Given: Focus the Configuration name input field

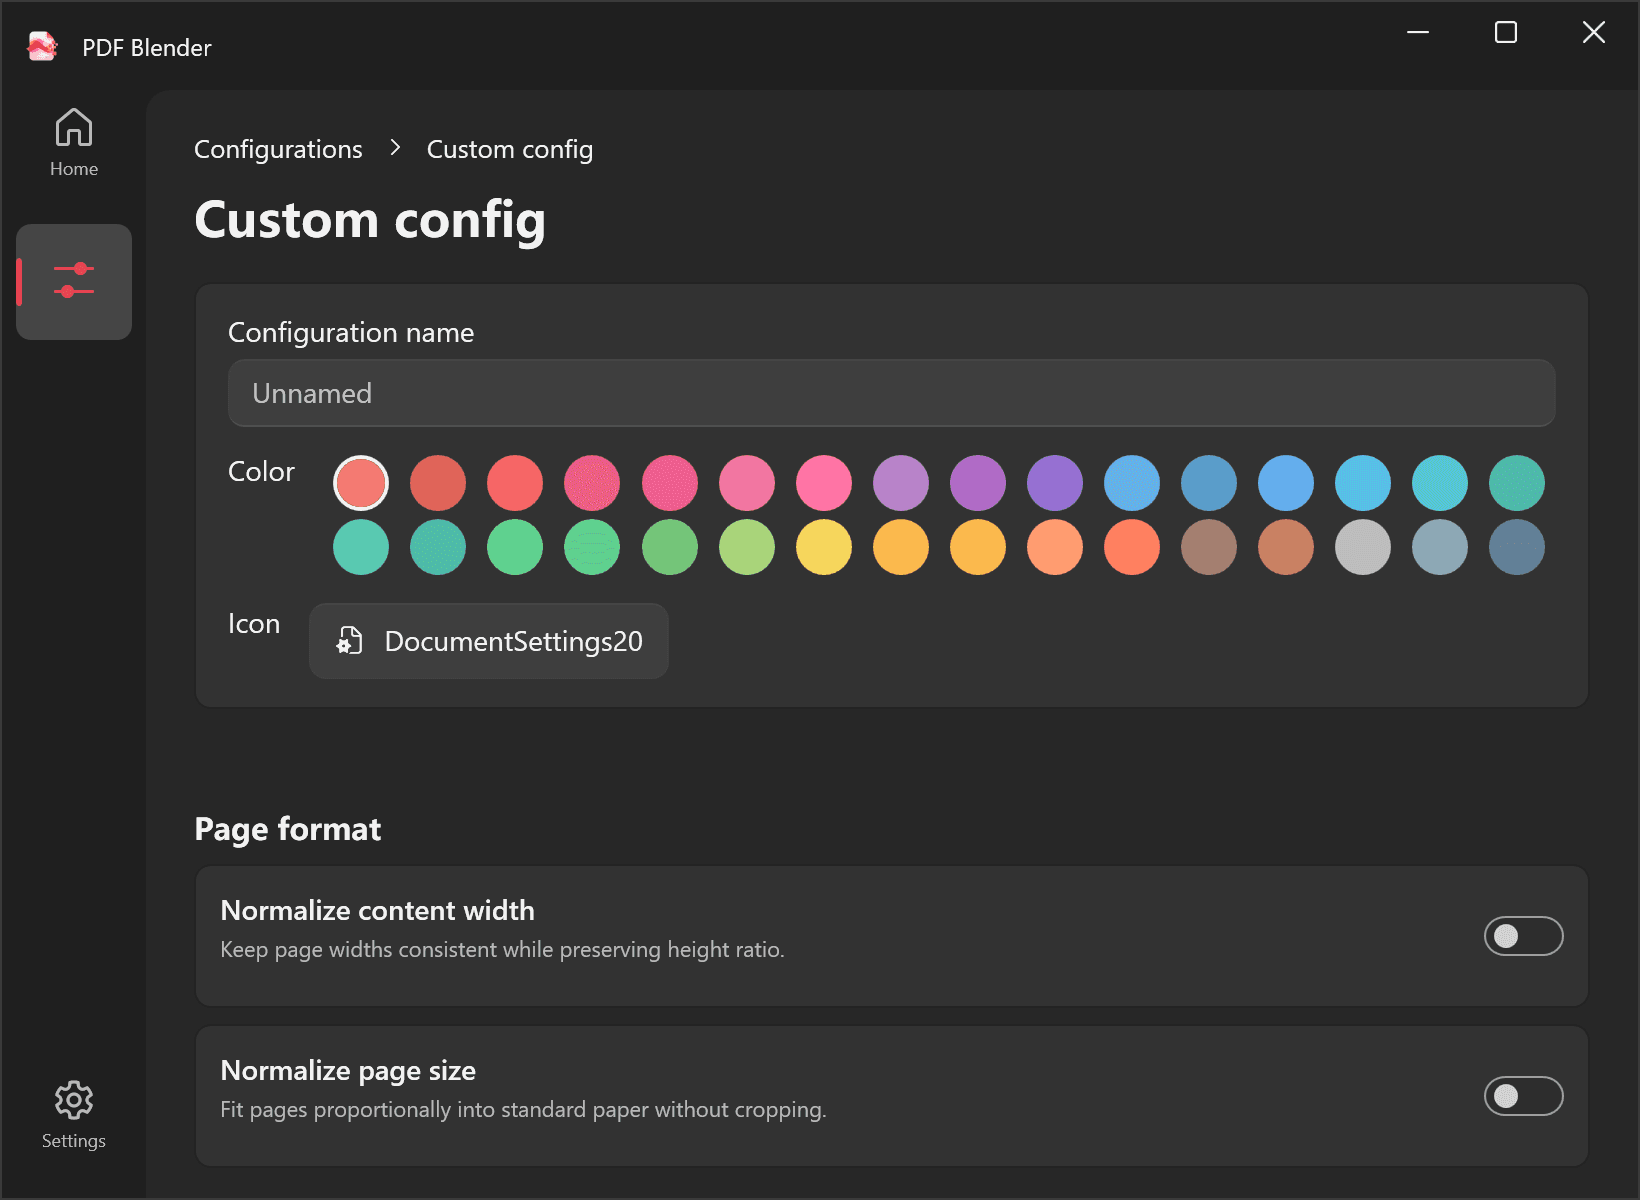Looking at the screenshot, I should [x=892, y=393].
